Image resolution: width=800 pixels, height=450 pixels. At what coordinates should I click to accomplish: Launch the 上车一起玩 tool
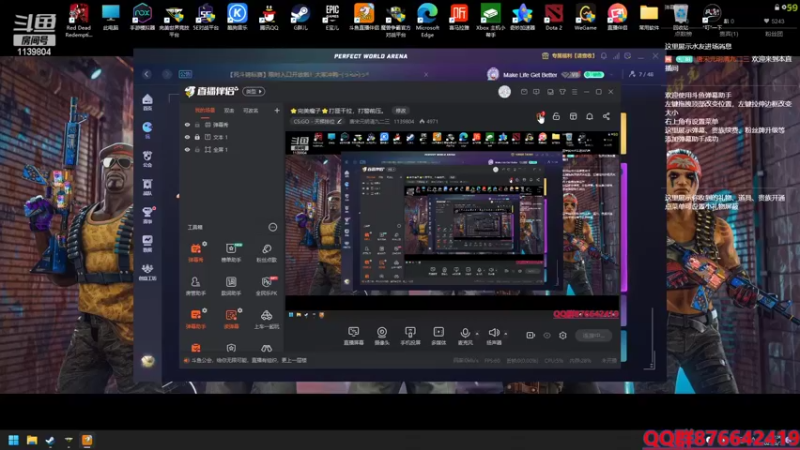click(266, 319)
